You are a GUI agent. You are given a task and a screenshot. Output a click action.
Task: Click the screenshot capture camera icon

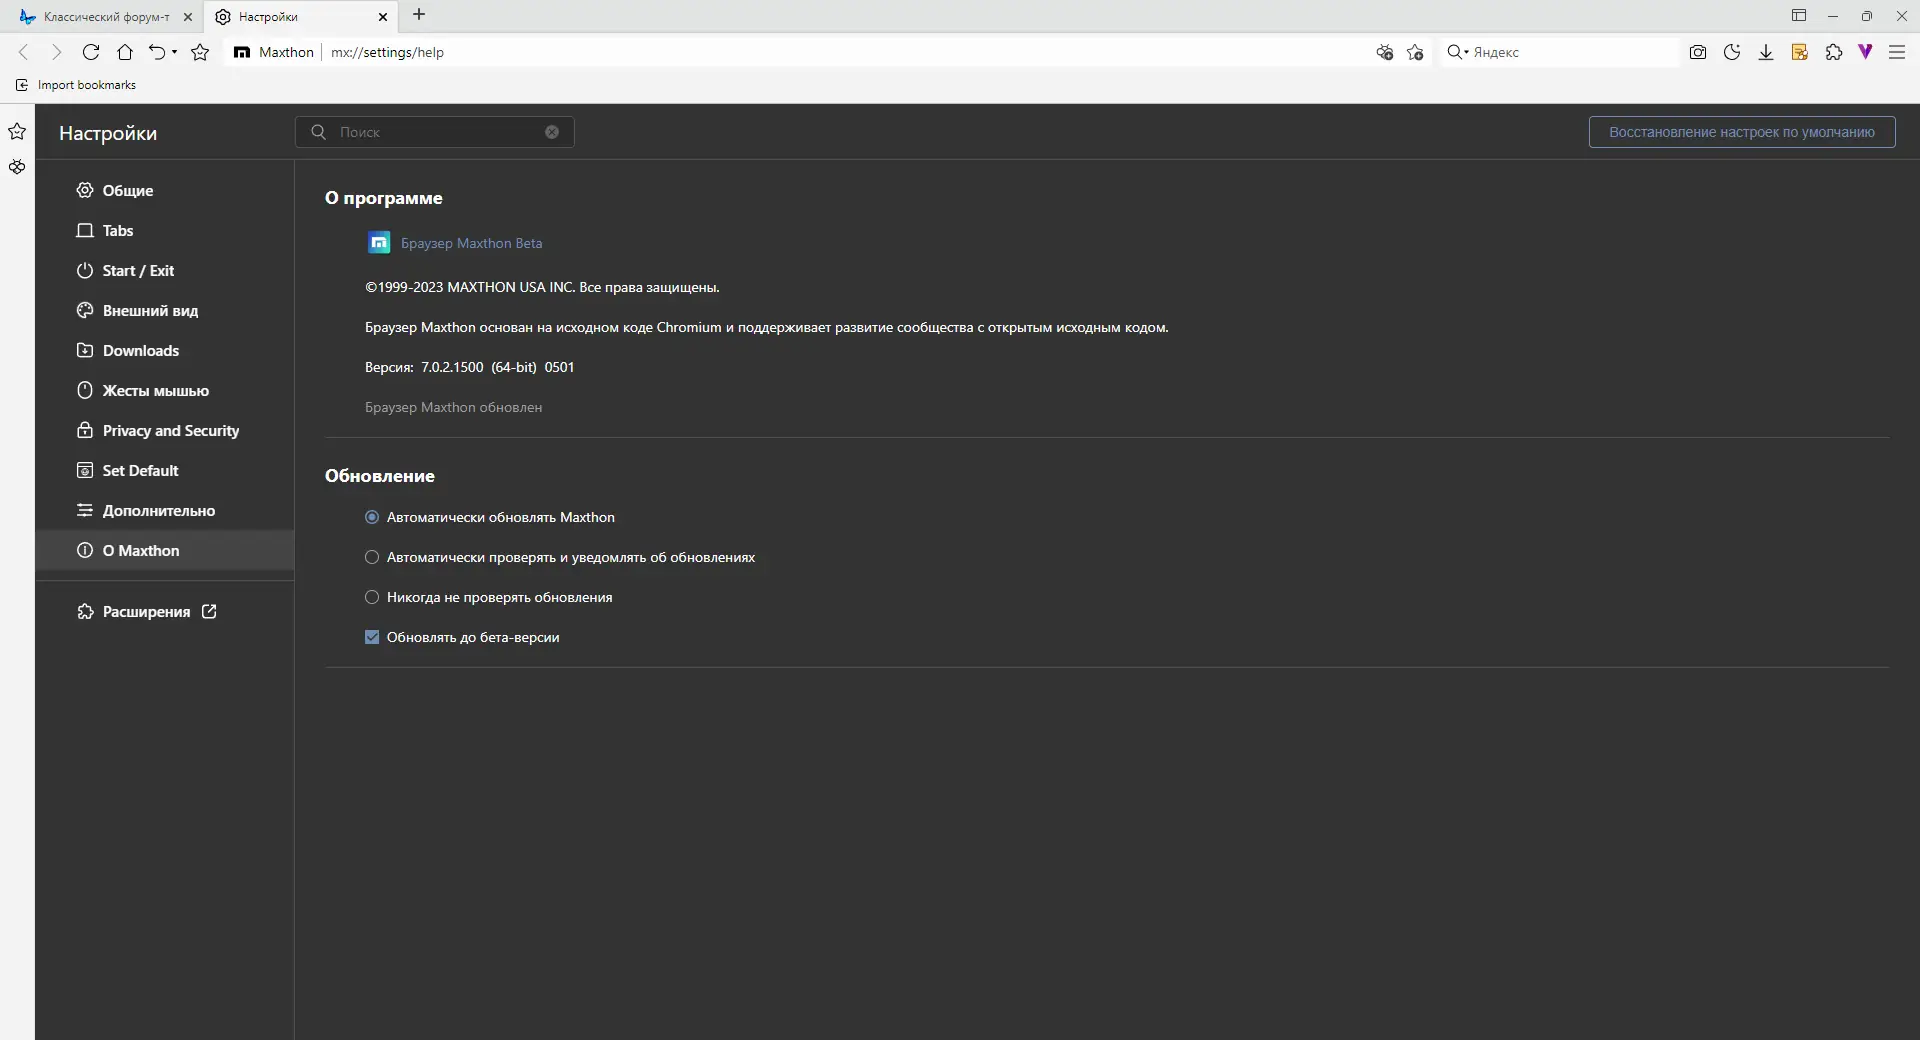point(1698,53)
